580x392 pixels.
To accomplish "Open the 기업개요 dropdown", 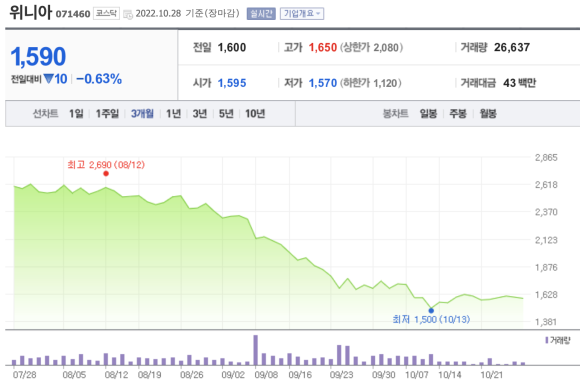I will (302, 14).
